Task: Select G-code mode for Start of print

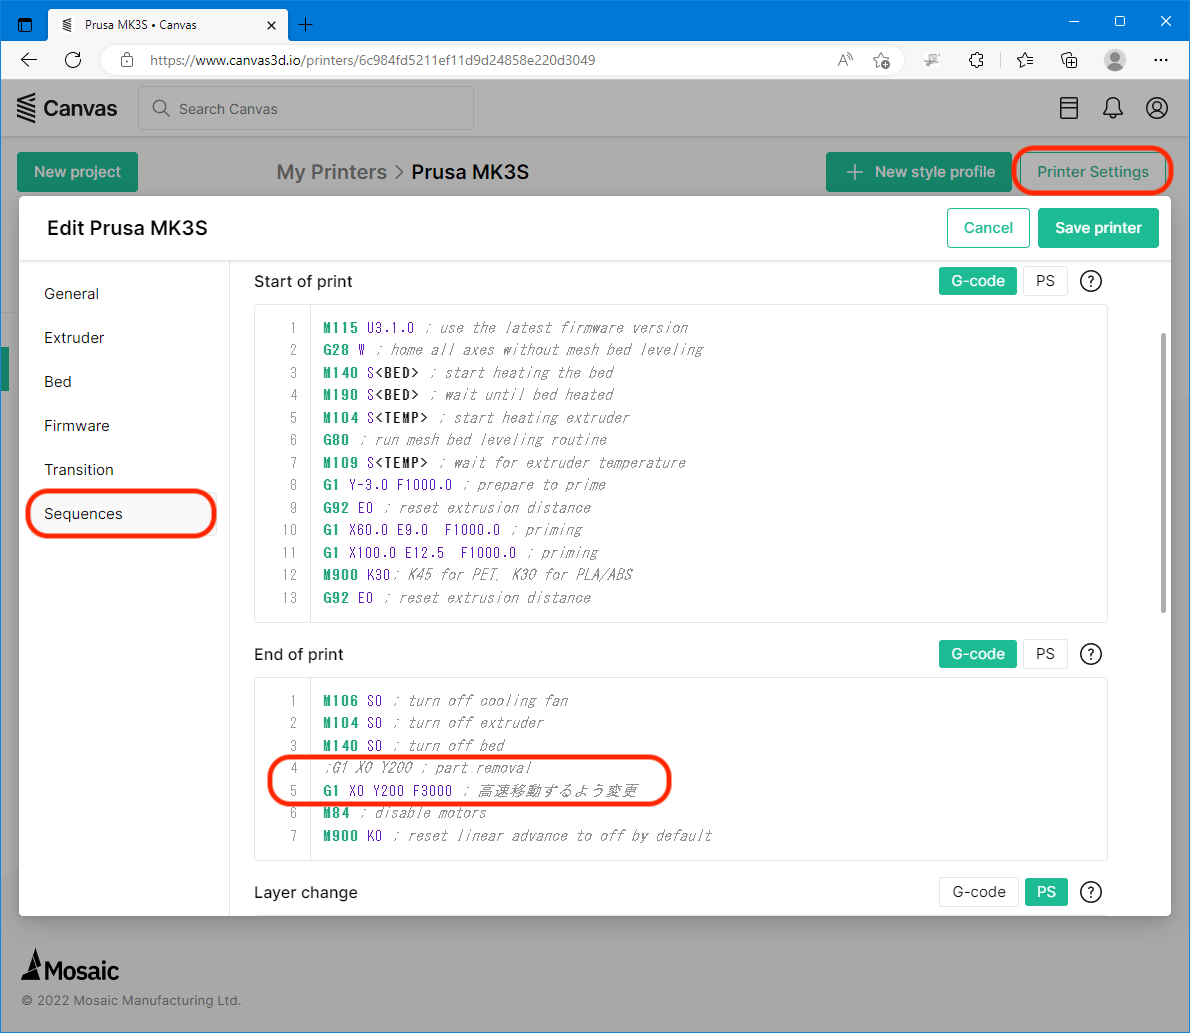Action: coord(978,281)
